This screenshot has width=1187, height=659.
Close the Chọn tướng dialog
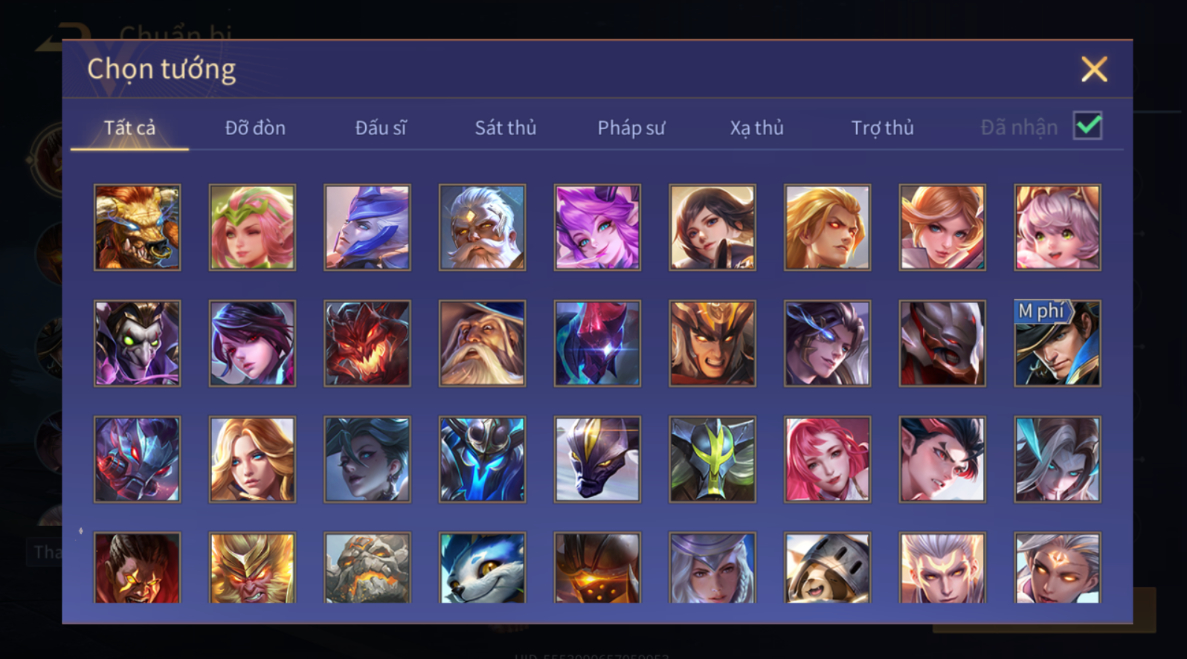coord(1094,69)
